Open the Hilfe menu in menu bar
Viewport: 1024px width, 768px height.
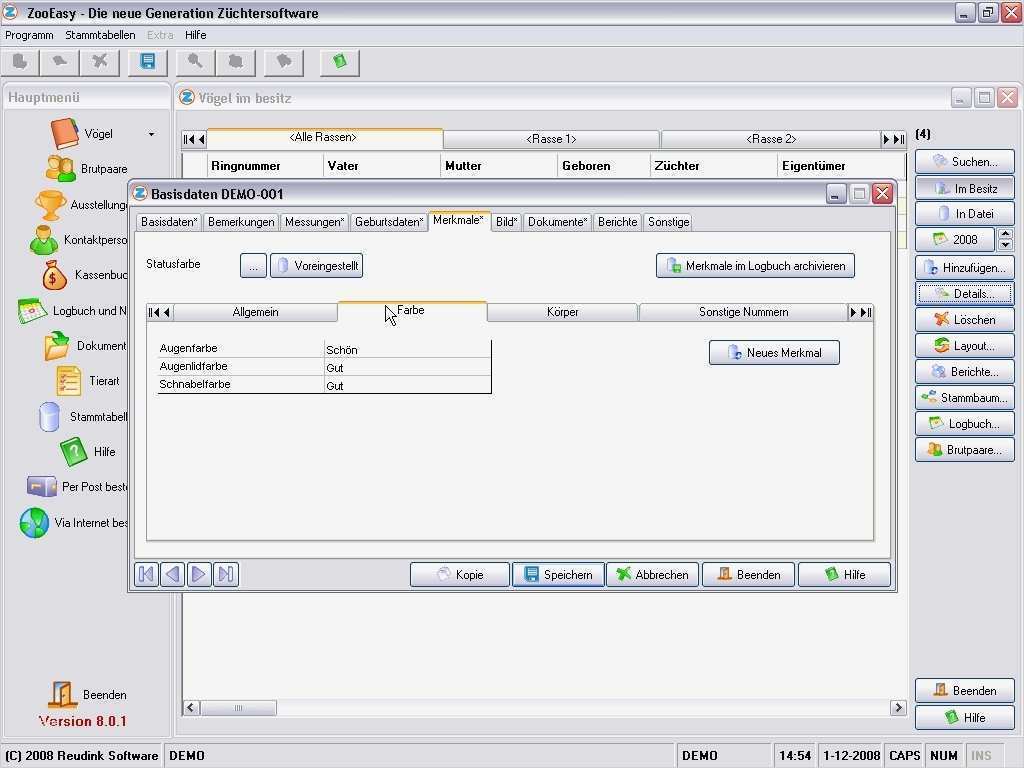pyautogui.click(x=195, y=35)
